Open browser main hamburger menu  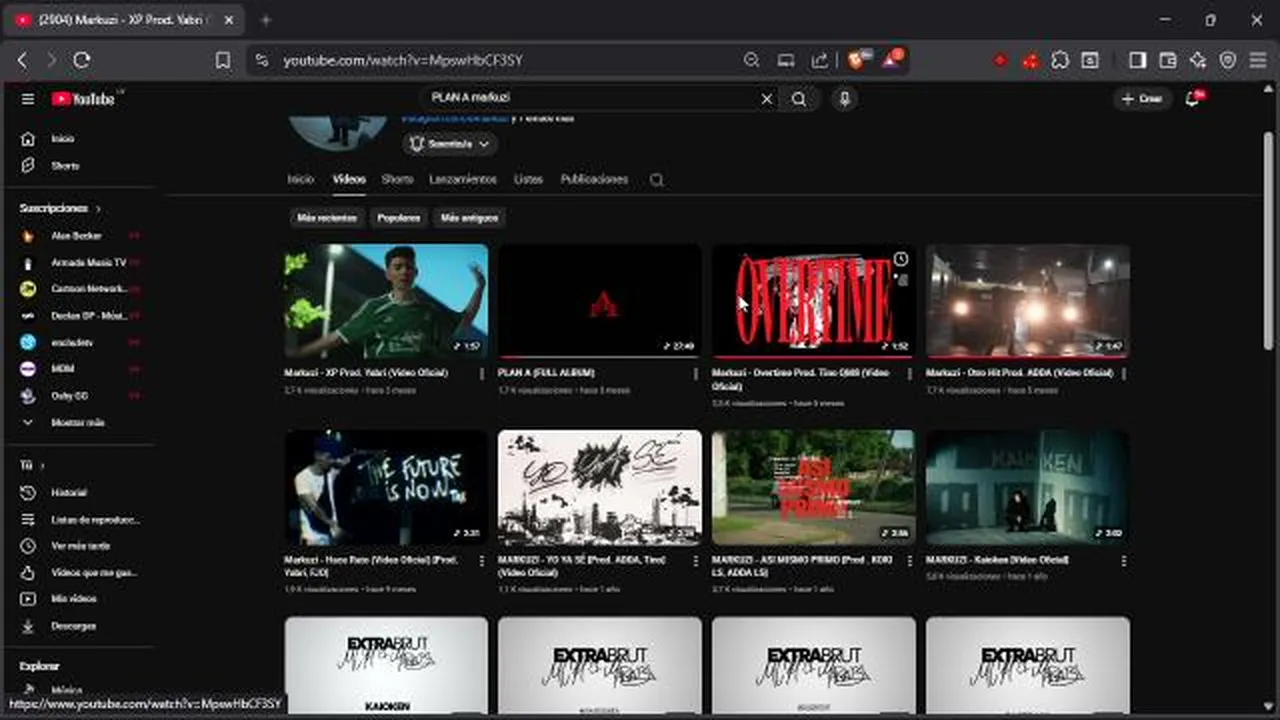(x=1258, y=60)
